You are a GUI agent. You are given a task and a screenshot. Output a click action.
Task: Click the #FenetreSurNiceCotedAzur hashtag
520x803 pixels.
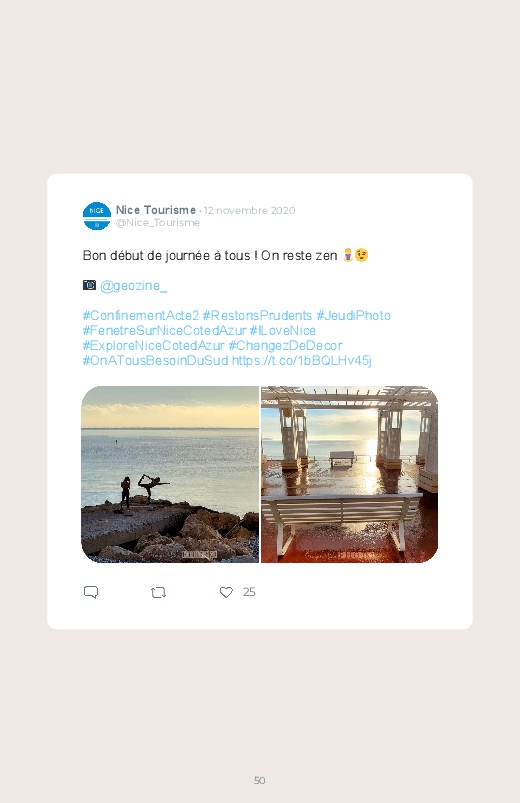click(x=164, y=330)
